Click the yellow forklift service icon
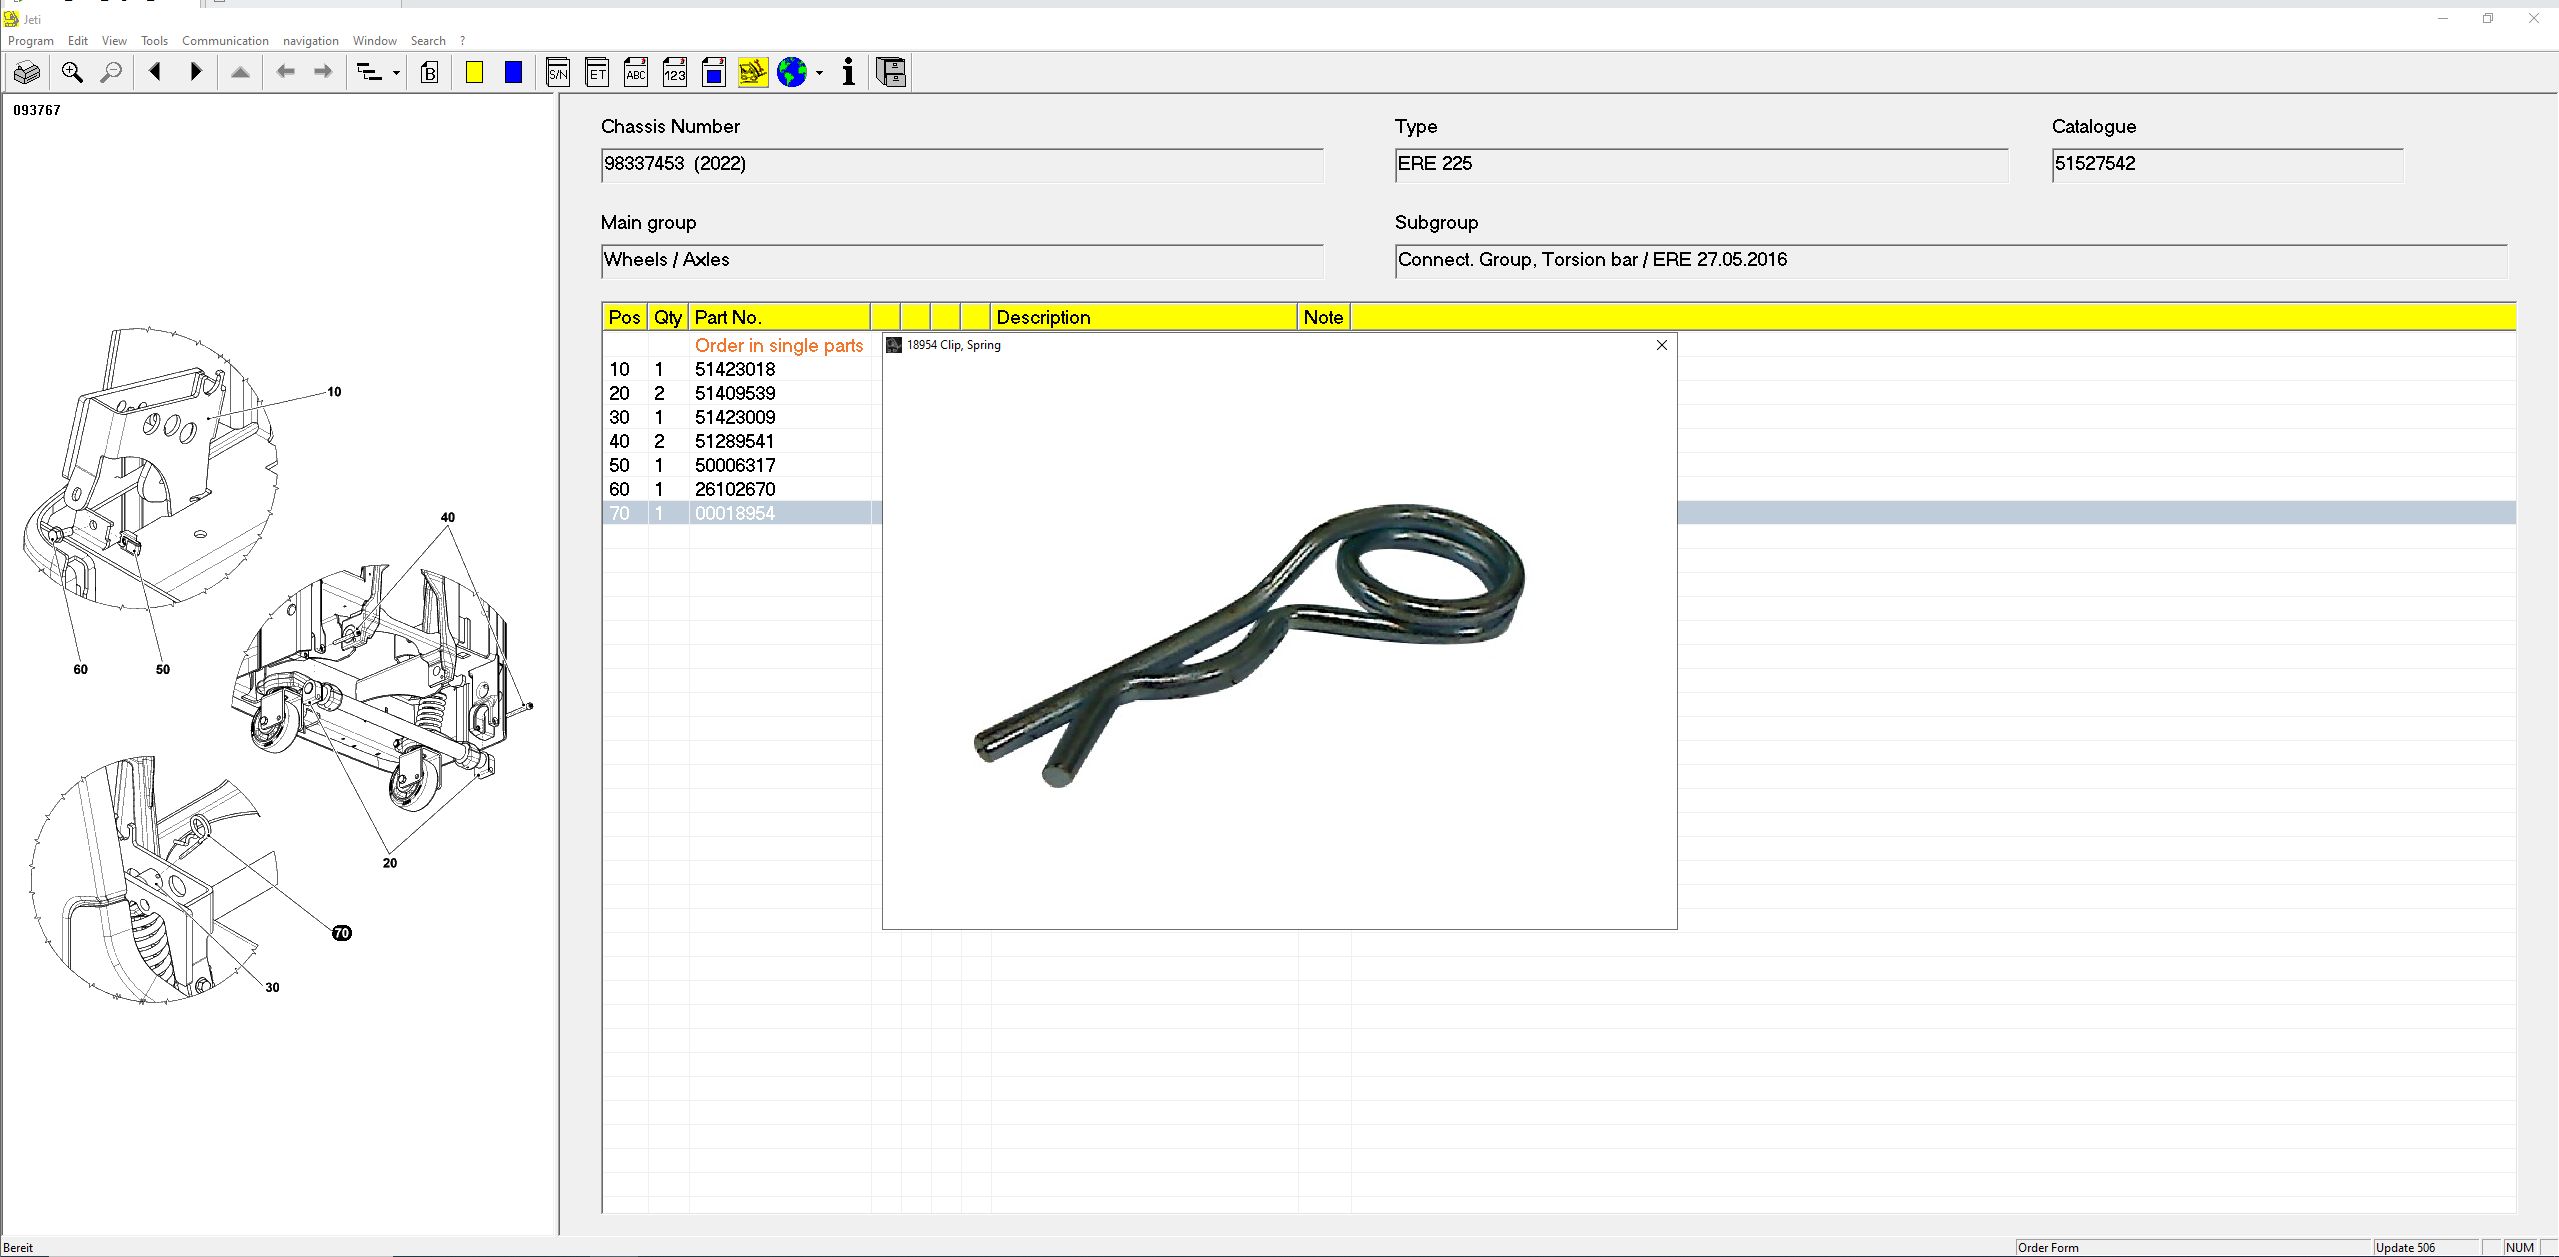The width and height of the screenshot is (2559, 1257). 753,72
